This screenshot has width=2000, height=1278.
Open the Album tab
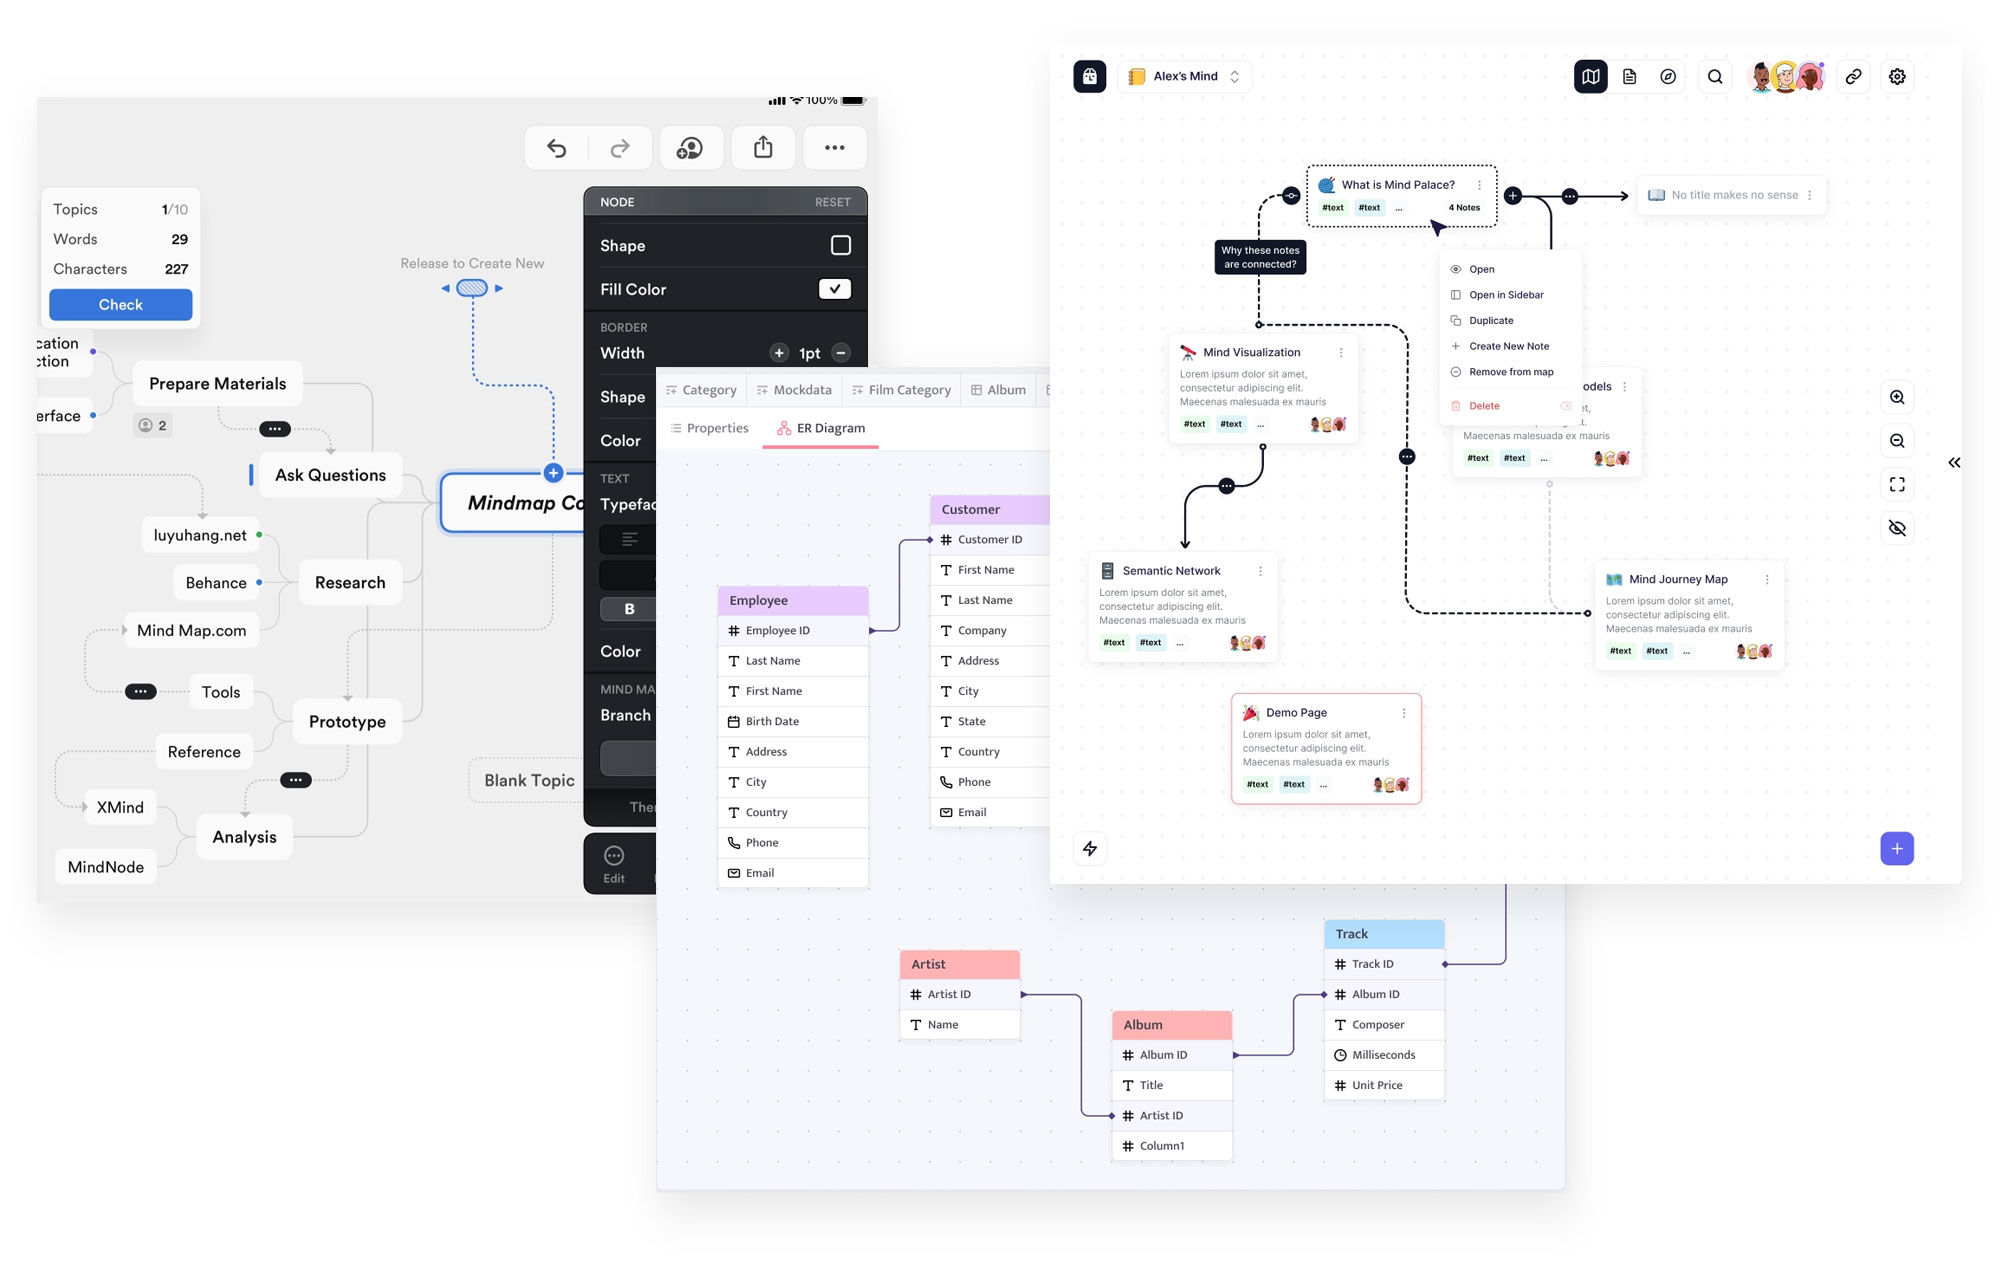(x=998, y=390)
